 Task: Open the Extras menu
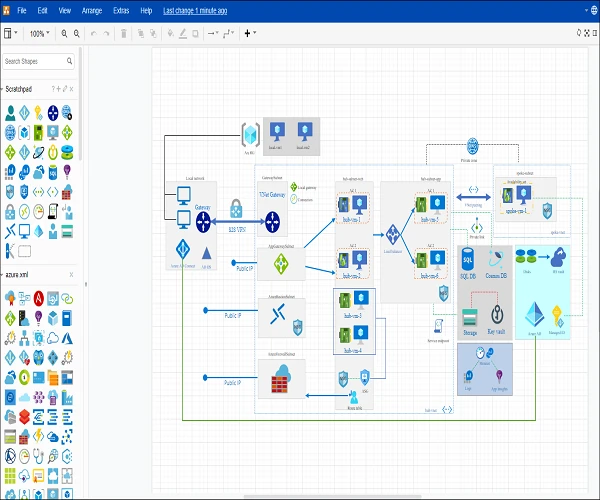click(x=121, y=9)
